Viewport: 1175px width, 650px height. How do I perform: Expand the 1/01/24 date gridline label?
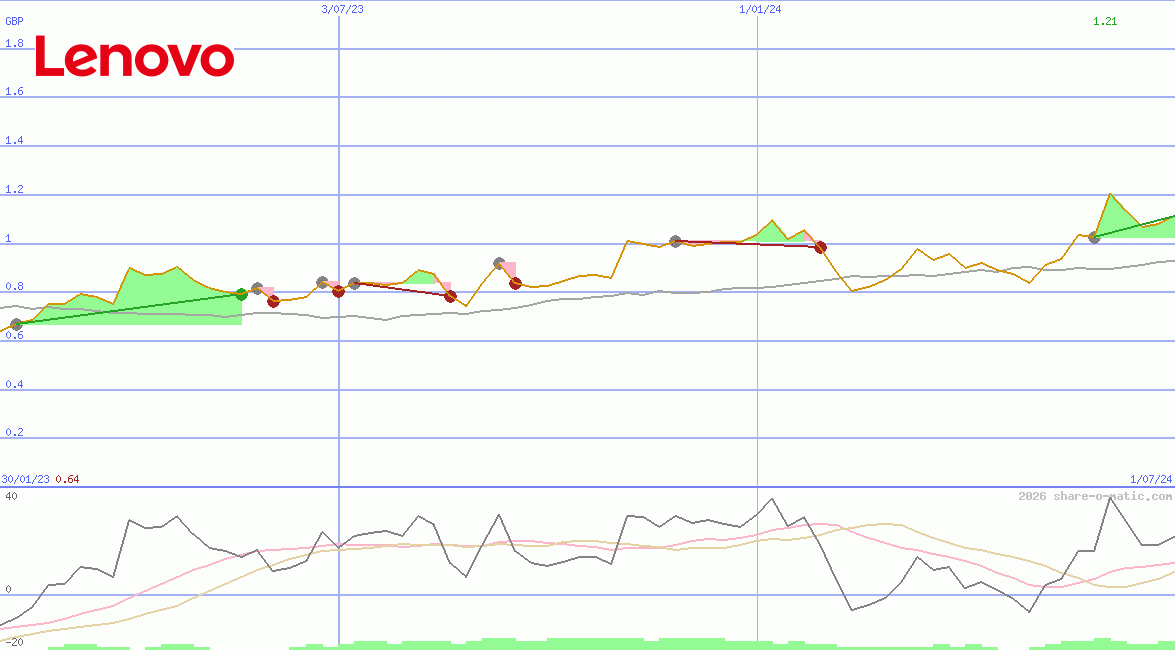pyautogui.click(x=758, y=10)
